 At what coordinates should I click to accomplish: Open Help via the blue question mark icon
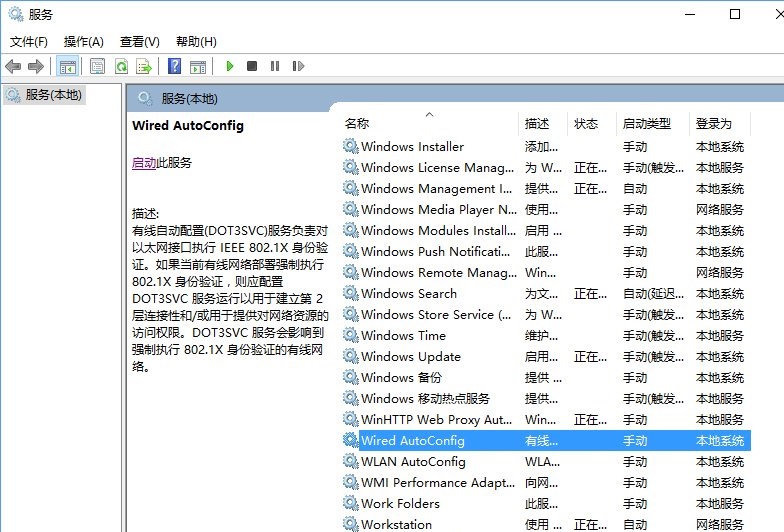174,66
